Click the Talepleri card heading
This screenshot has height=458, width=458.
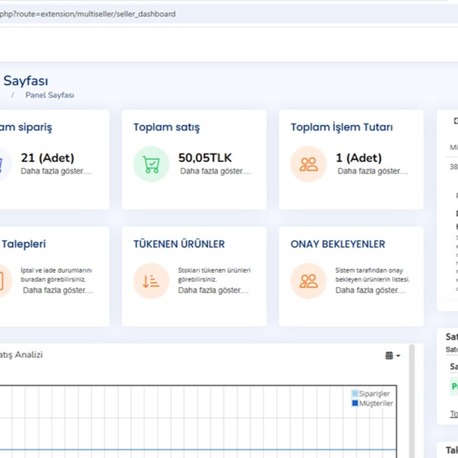[x=23, y=244]
